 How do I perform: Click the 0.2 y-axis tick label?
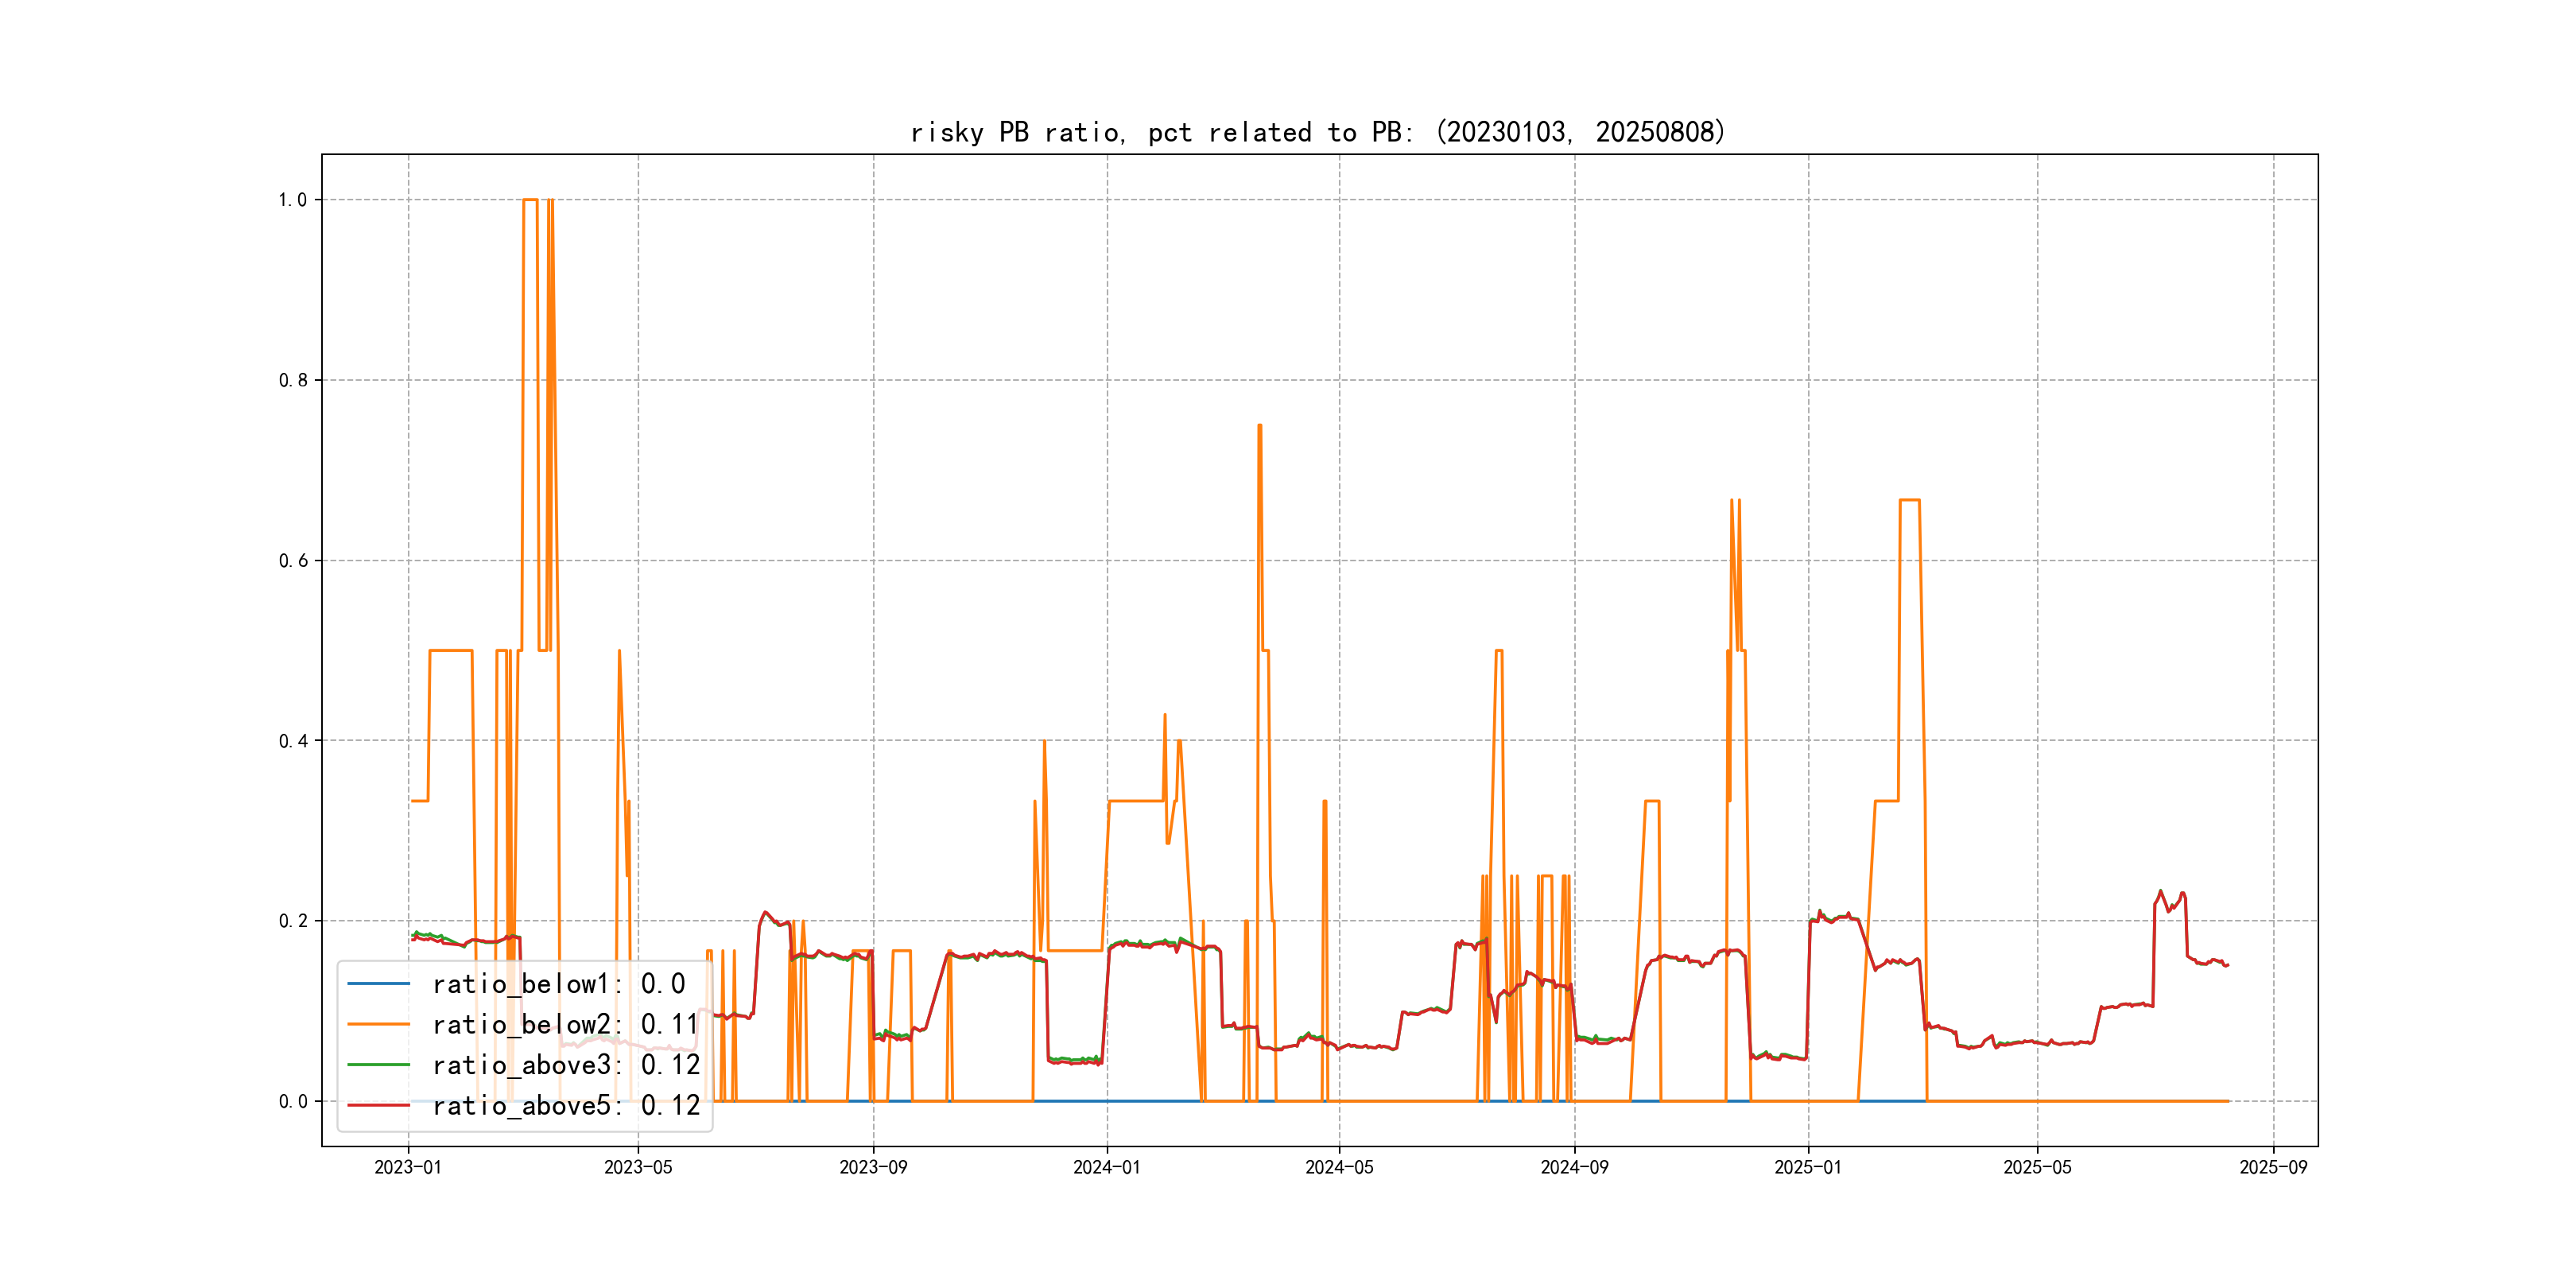292,921
